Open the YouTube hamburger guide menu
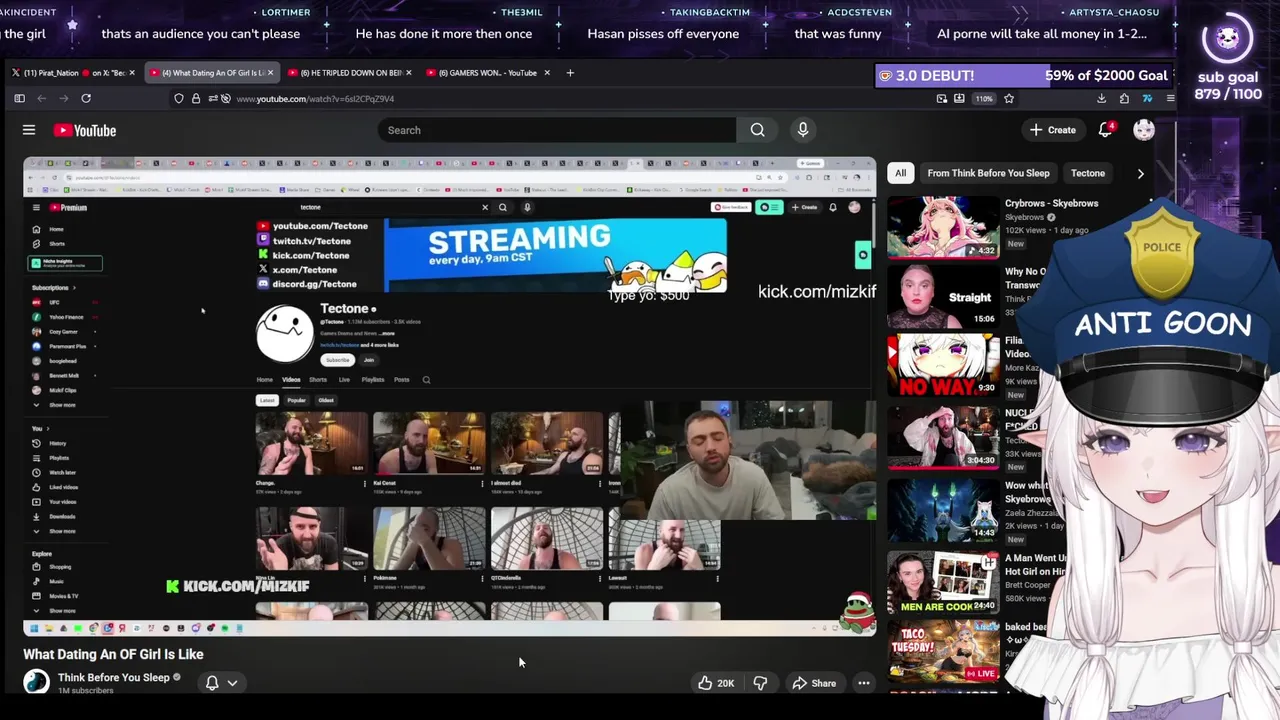Viewport: 1280px width, 720px height. coord(29,130)
